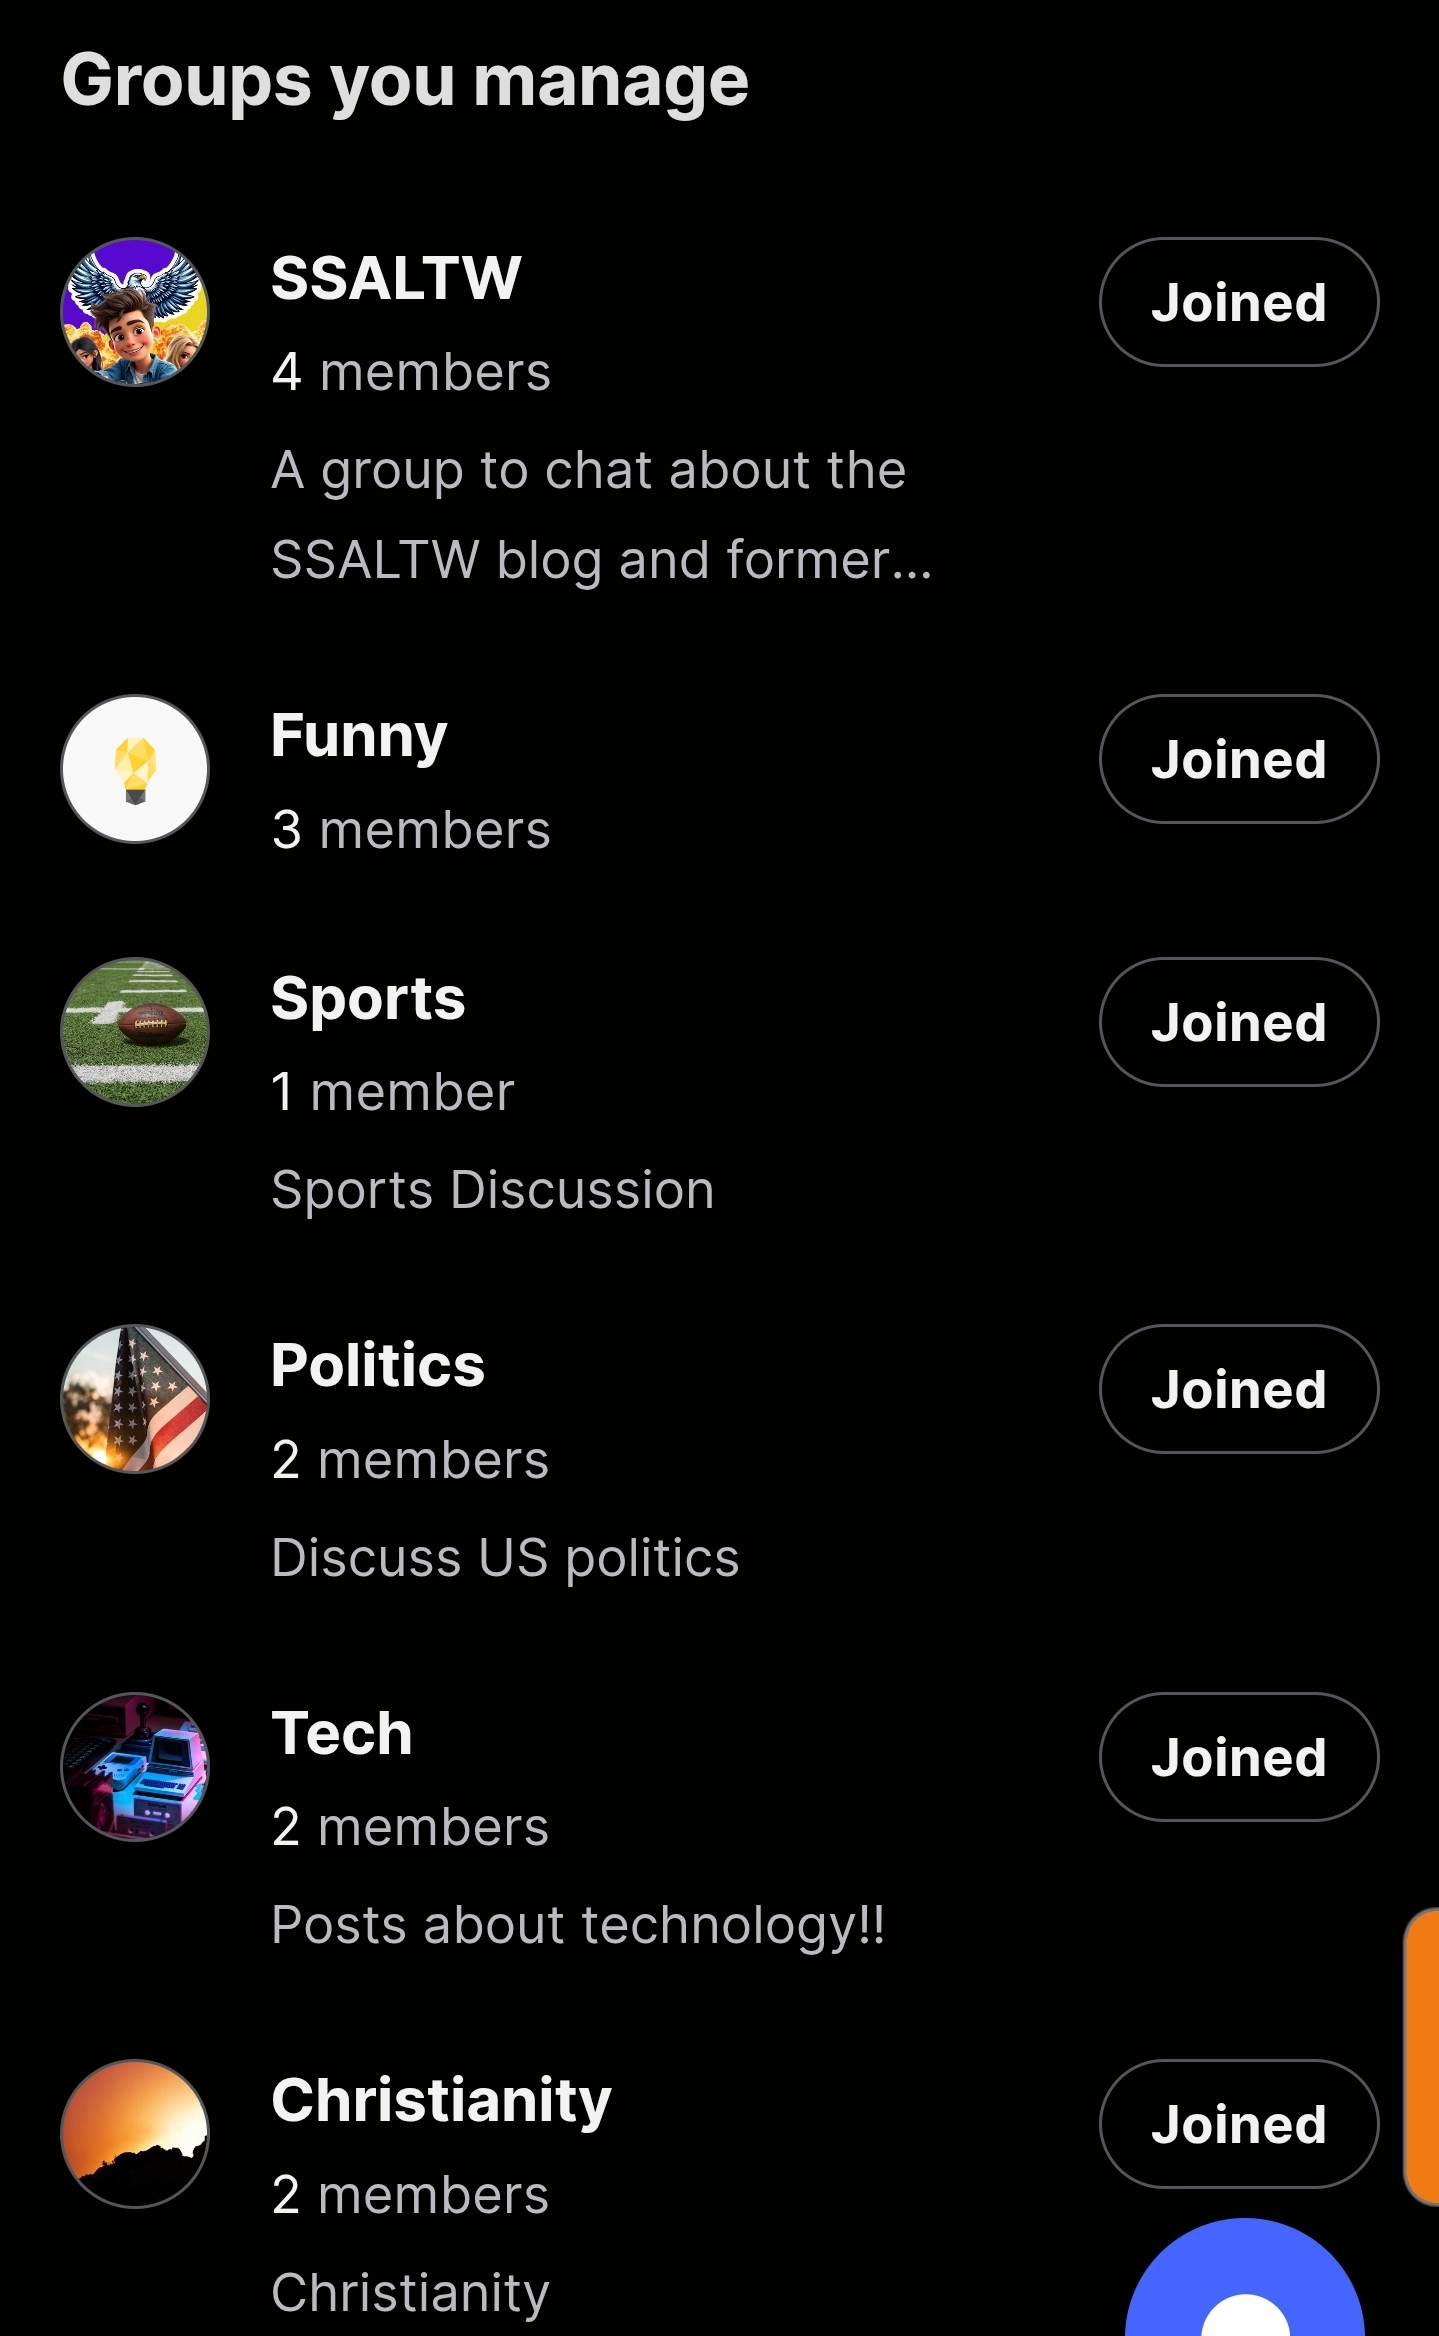The image size is (1439, 2336).
Task: Click Joined button next to Tech
Action: 1238,1757
